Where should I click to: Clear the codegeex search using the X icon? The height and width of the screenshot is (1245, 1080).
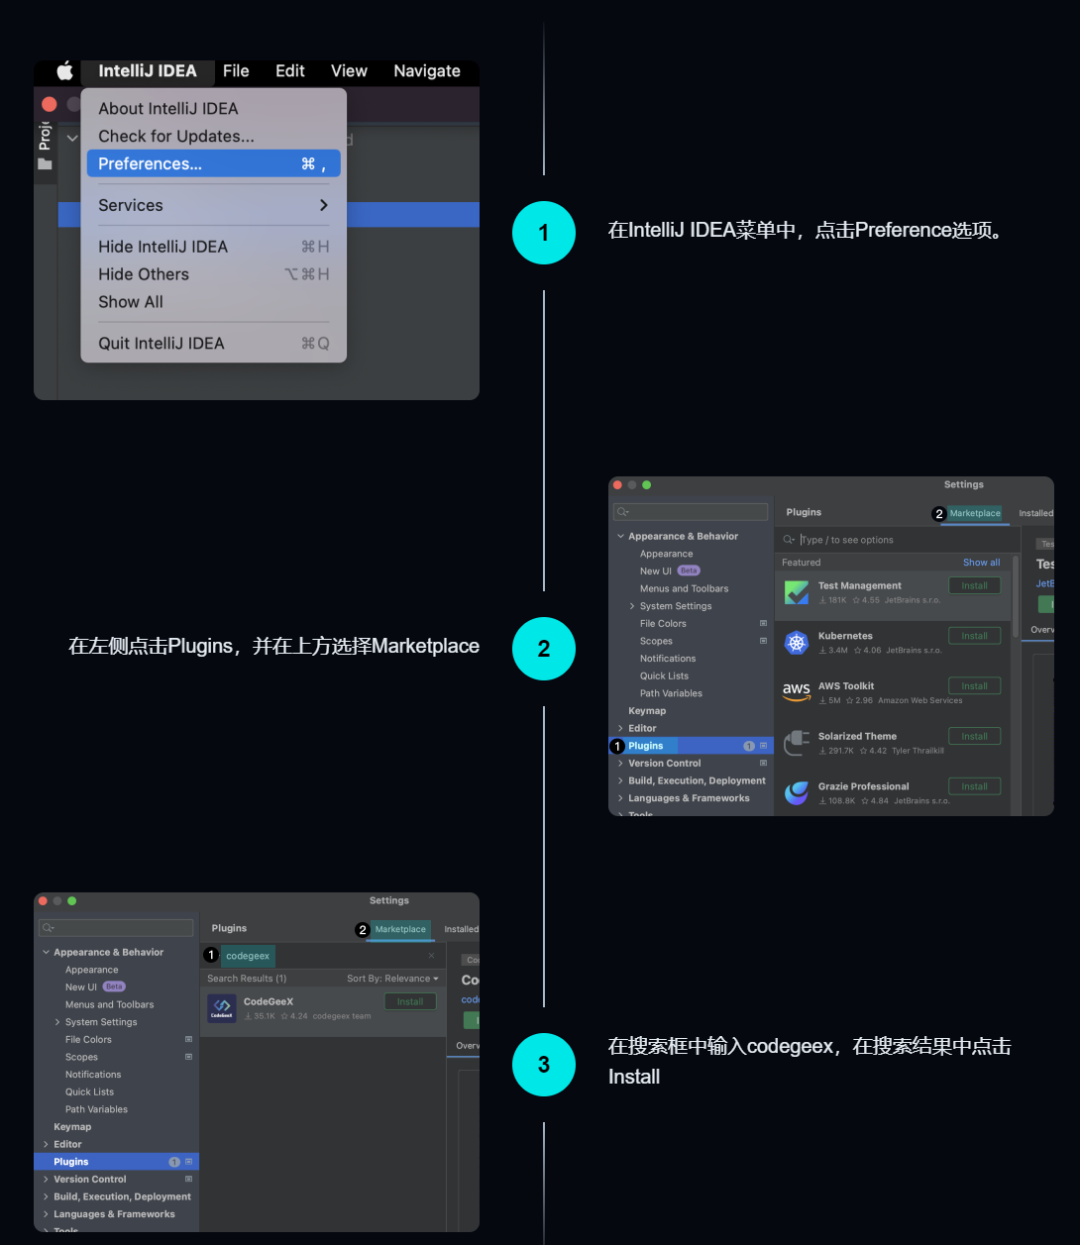(x=432, y=955)
